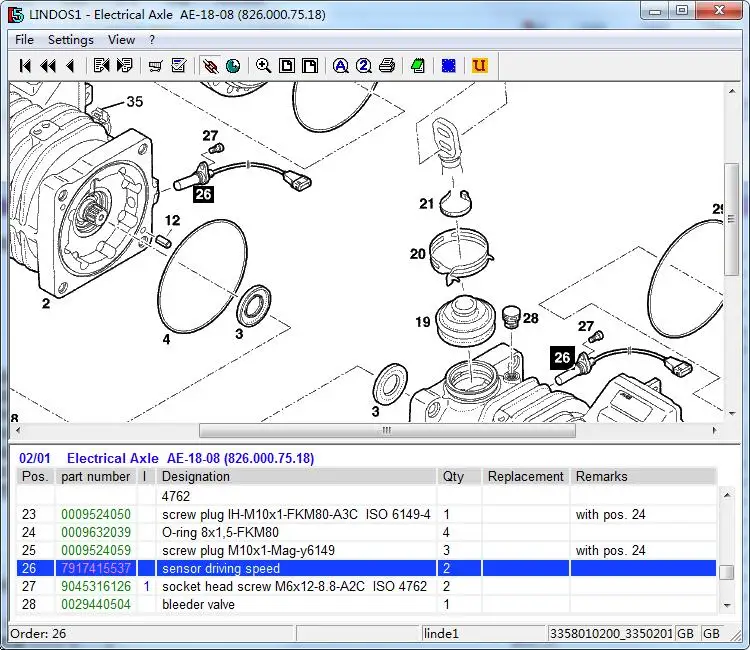
Task: Select callout number 20 in the drawing
Action: (x=418, y=253)
